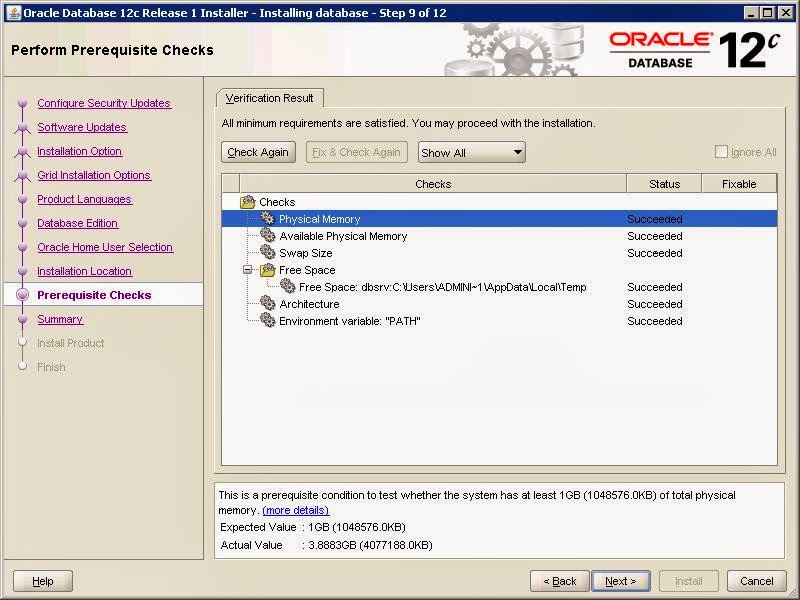Click the Check Again button
Image resolution: width=800 pixels, height=600 pixels.
(x=258, y=152)
